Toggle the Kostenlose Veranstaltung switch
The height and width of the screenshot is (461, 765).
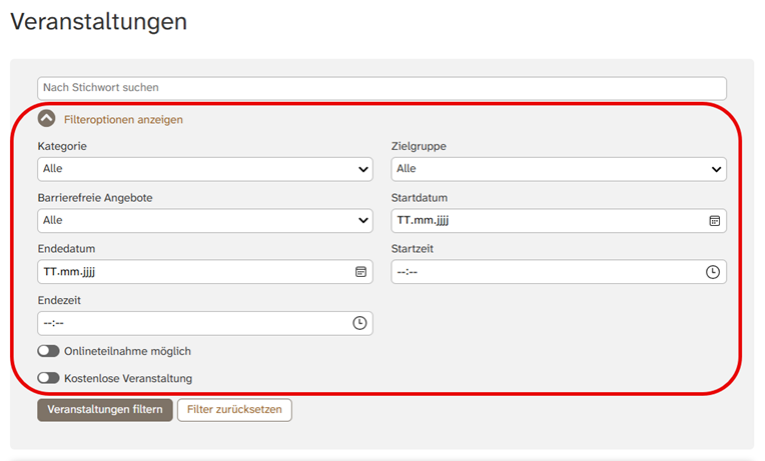click(48, 378)
